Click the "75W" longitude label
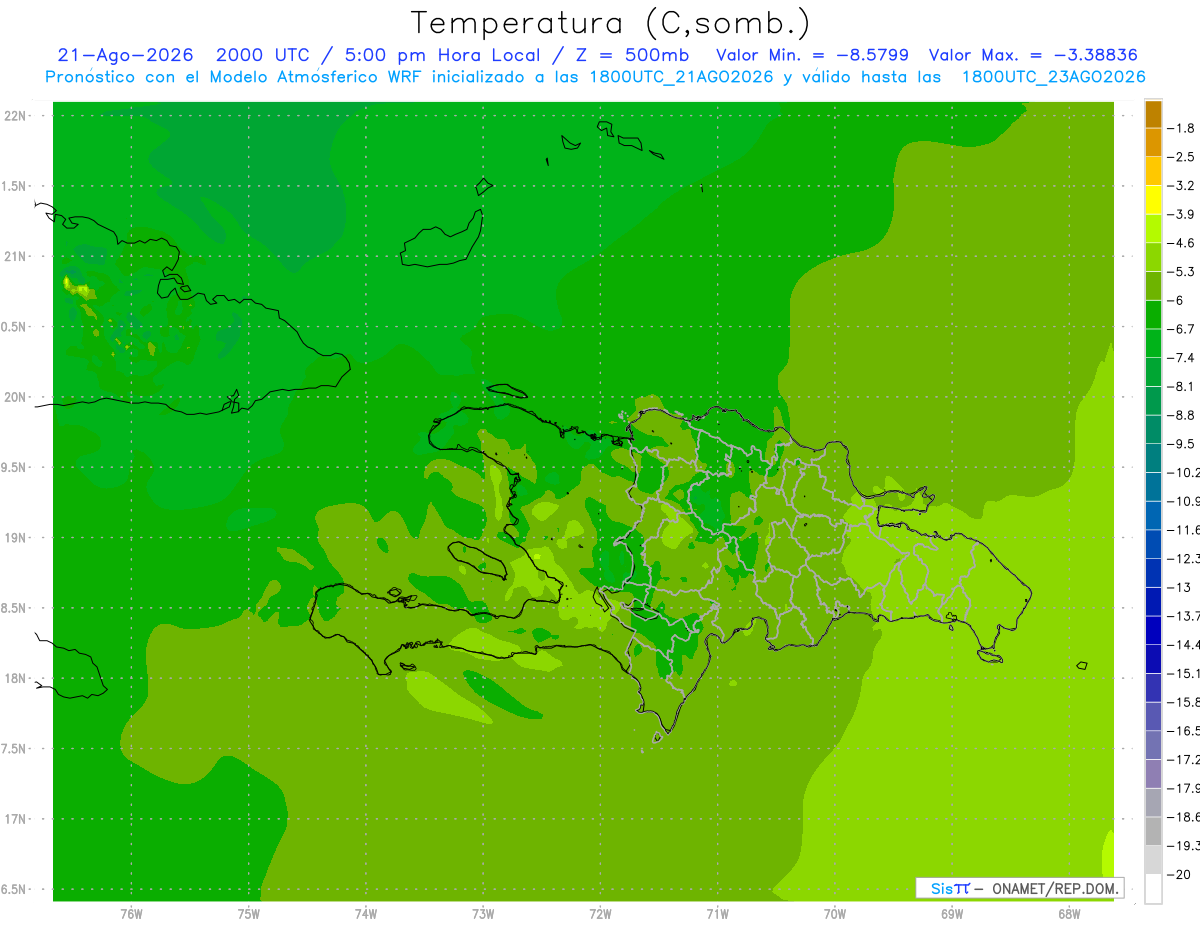 (248, 913)
